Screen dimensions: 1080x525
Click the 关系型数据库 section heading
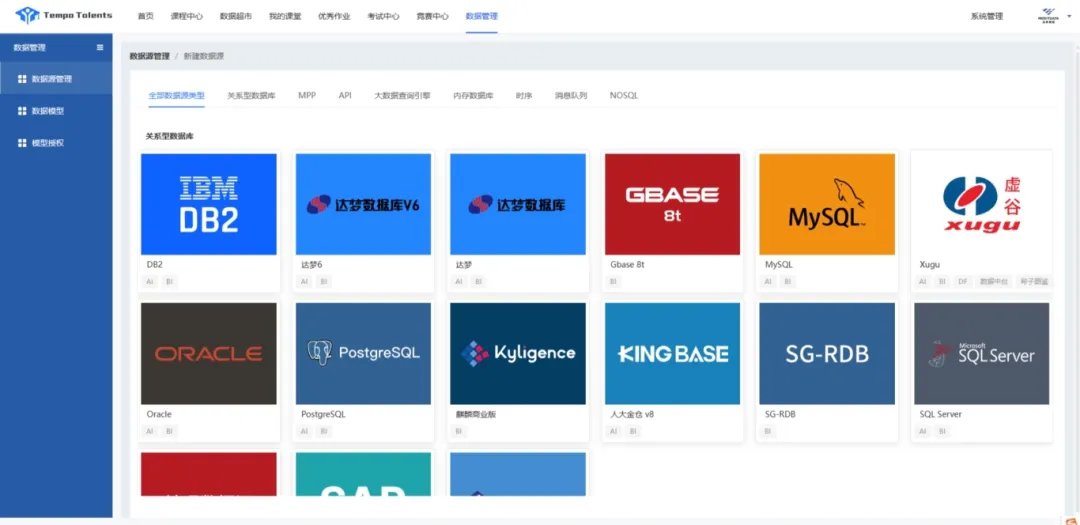point(169,136)
